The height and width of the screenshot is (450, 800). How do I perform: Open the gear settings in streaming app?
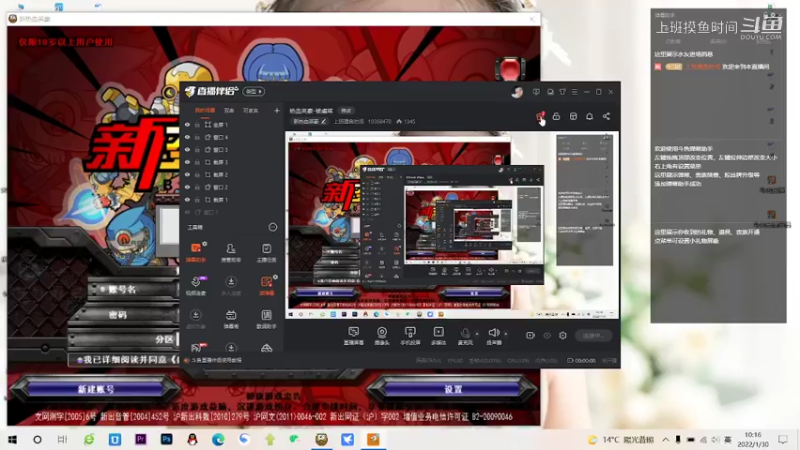tap(563, 335)
